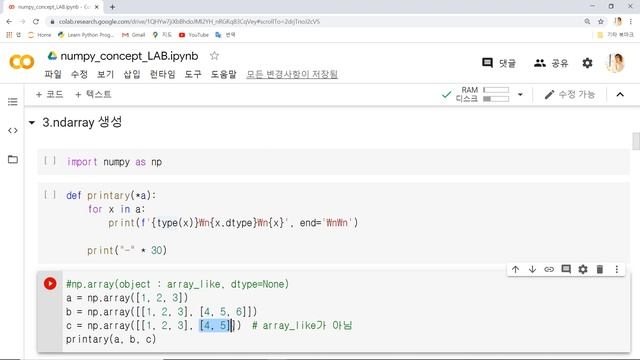Open the 도움말 menu
Viewport: 640px width, 360px height.
(x=223, y=74)
